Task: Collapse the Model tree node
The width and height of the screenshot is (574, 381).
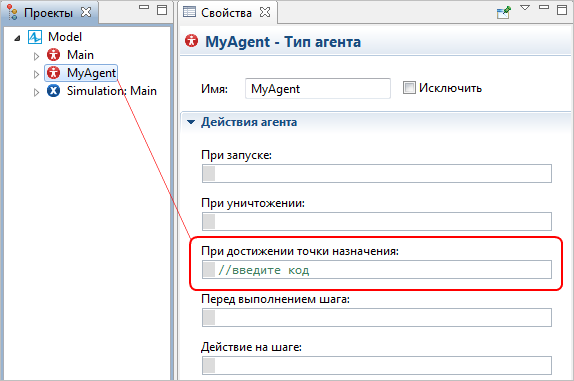Action: click(17, 38)
